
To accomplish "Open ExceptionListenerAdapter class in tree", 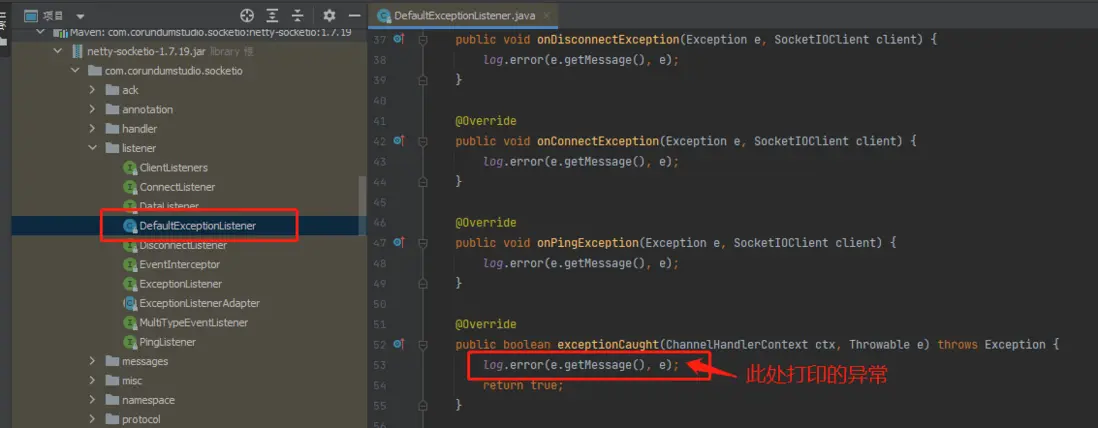I will 200,303.
